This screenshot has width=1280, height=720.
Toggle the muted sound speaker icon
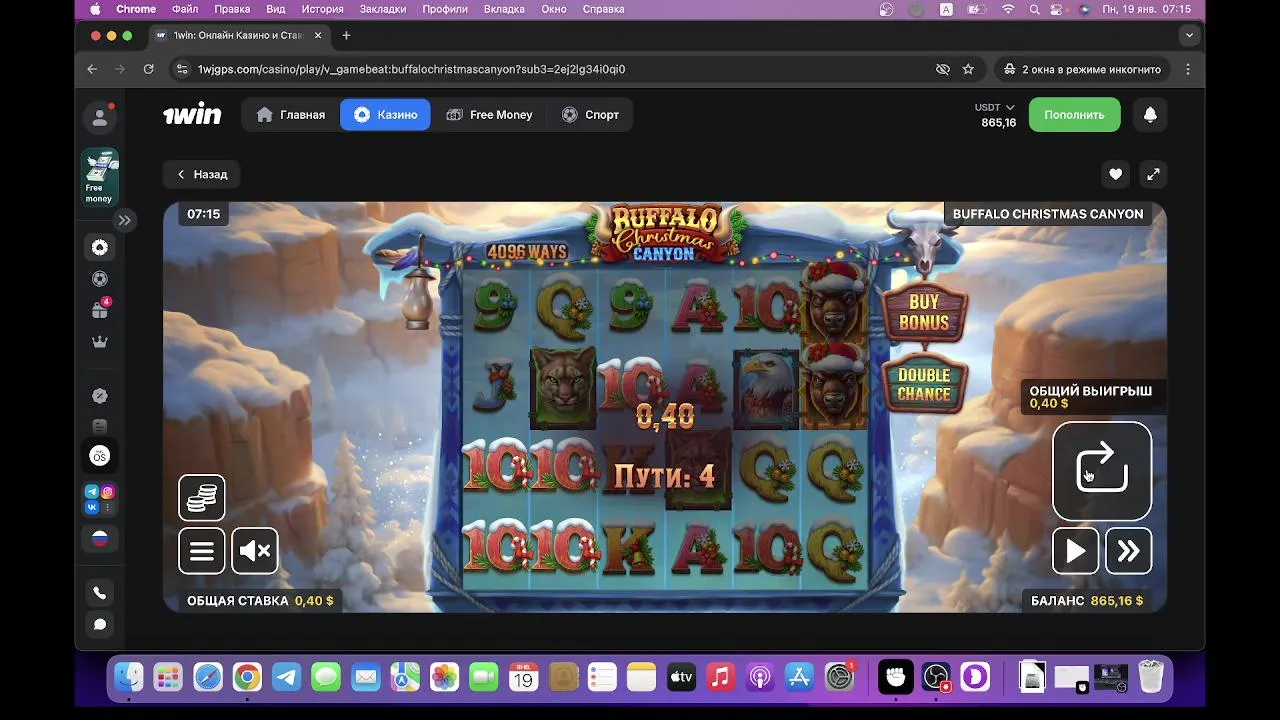(x=255, y=551)
